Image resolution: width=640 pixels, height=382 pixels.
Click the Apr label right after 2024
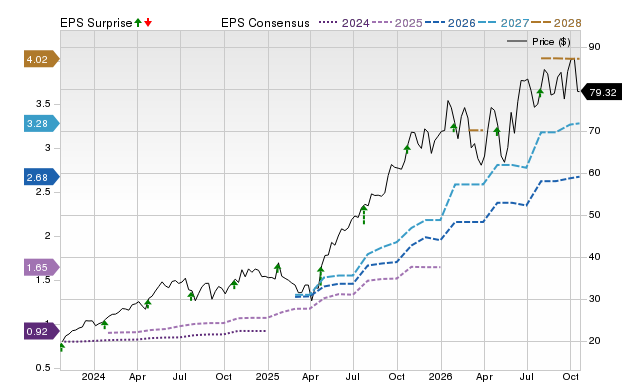coord(137,376)
